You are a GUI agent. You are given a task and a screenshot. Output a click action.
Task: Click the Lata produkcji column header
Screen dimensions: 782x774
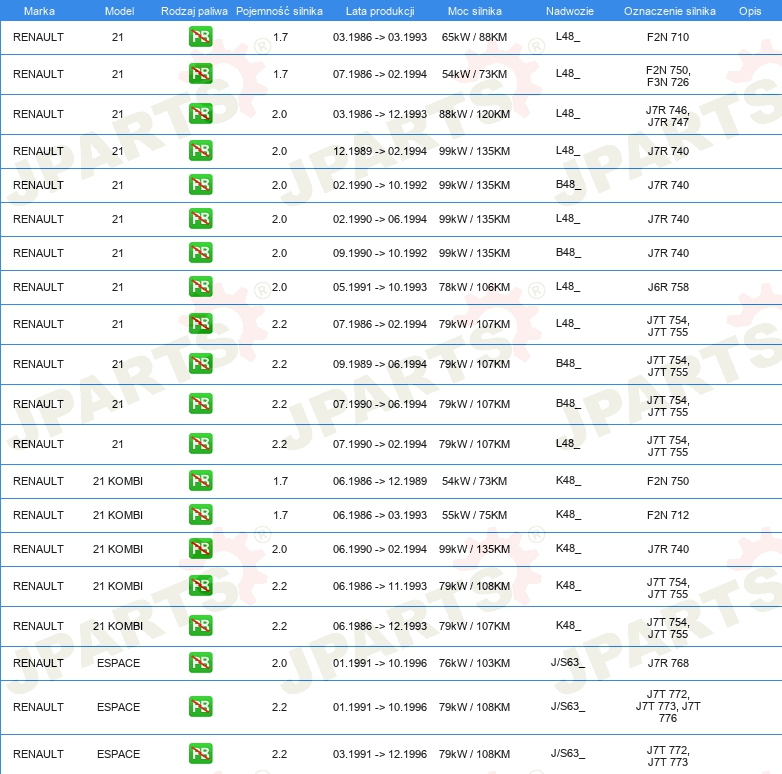380,11
